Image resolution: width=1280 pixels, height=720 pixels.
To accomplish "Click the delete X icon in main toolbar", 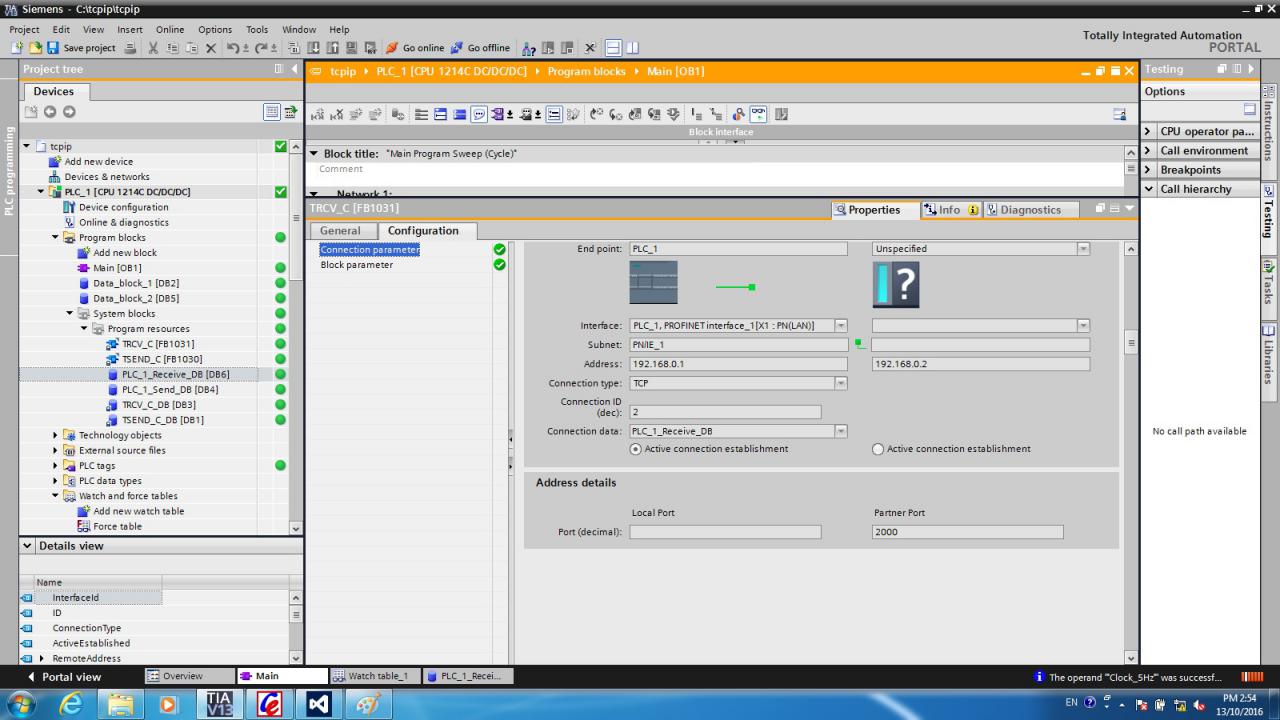I will [x=210, y=48].
